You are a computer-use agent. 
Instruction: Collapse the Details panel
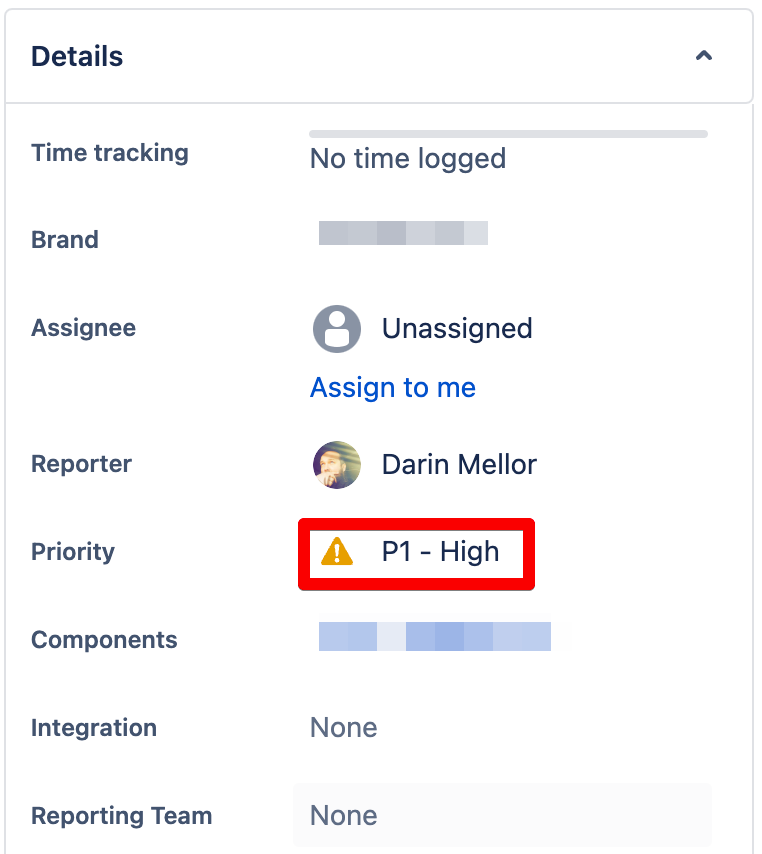[x=704, y=57]
